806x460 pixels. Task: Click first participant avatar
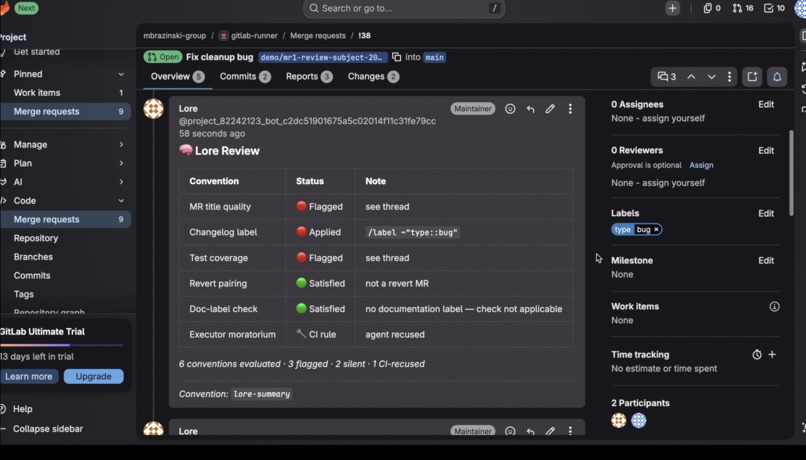tap(619, 420)
